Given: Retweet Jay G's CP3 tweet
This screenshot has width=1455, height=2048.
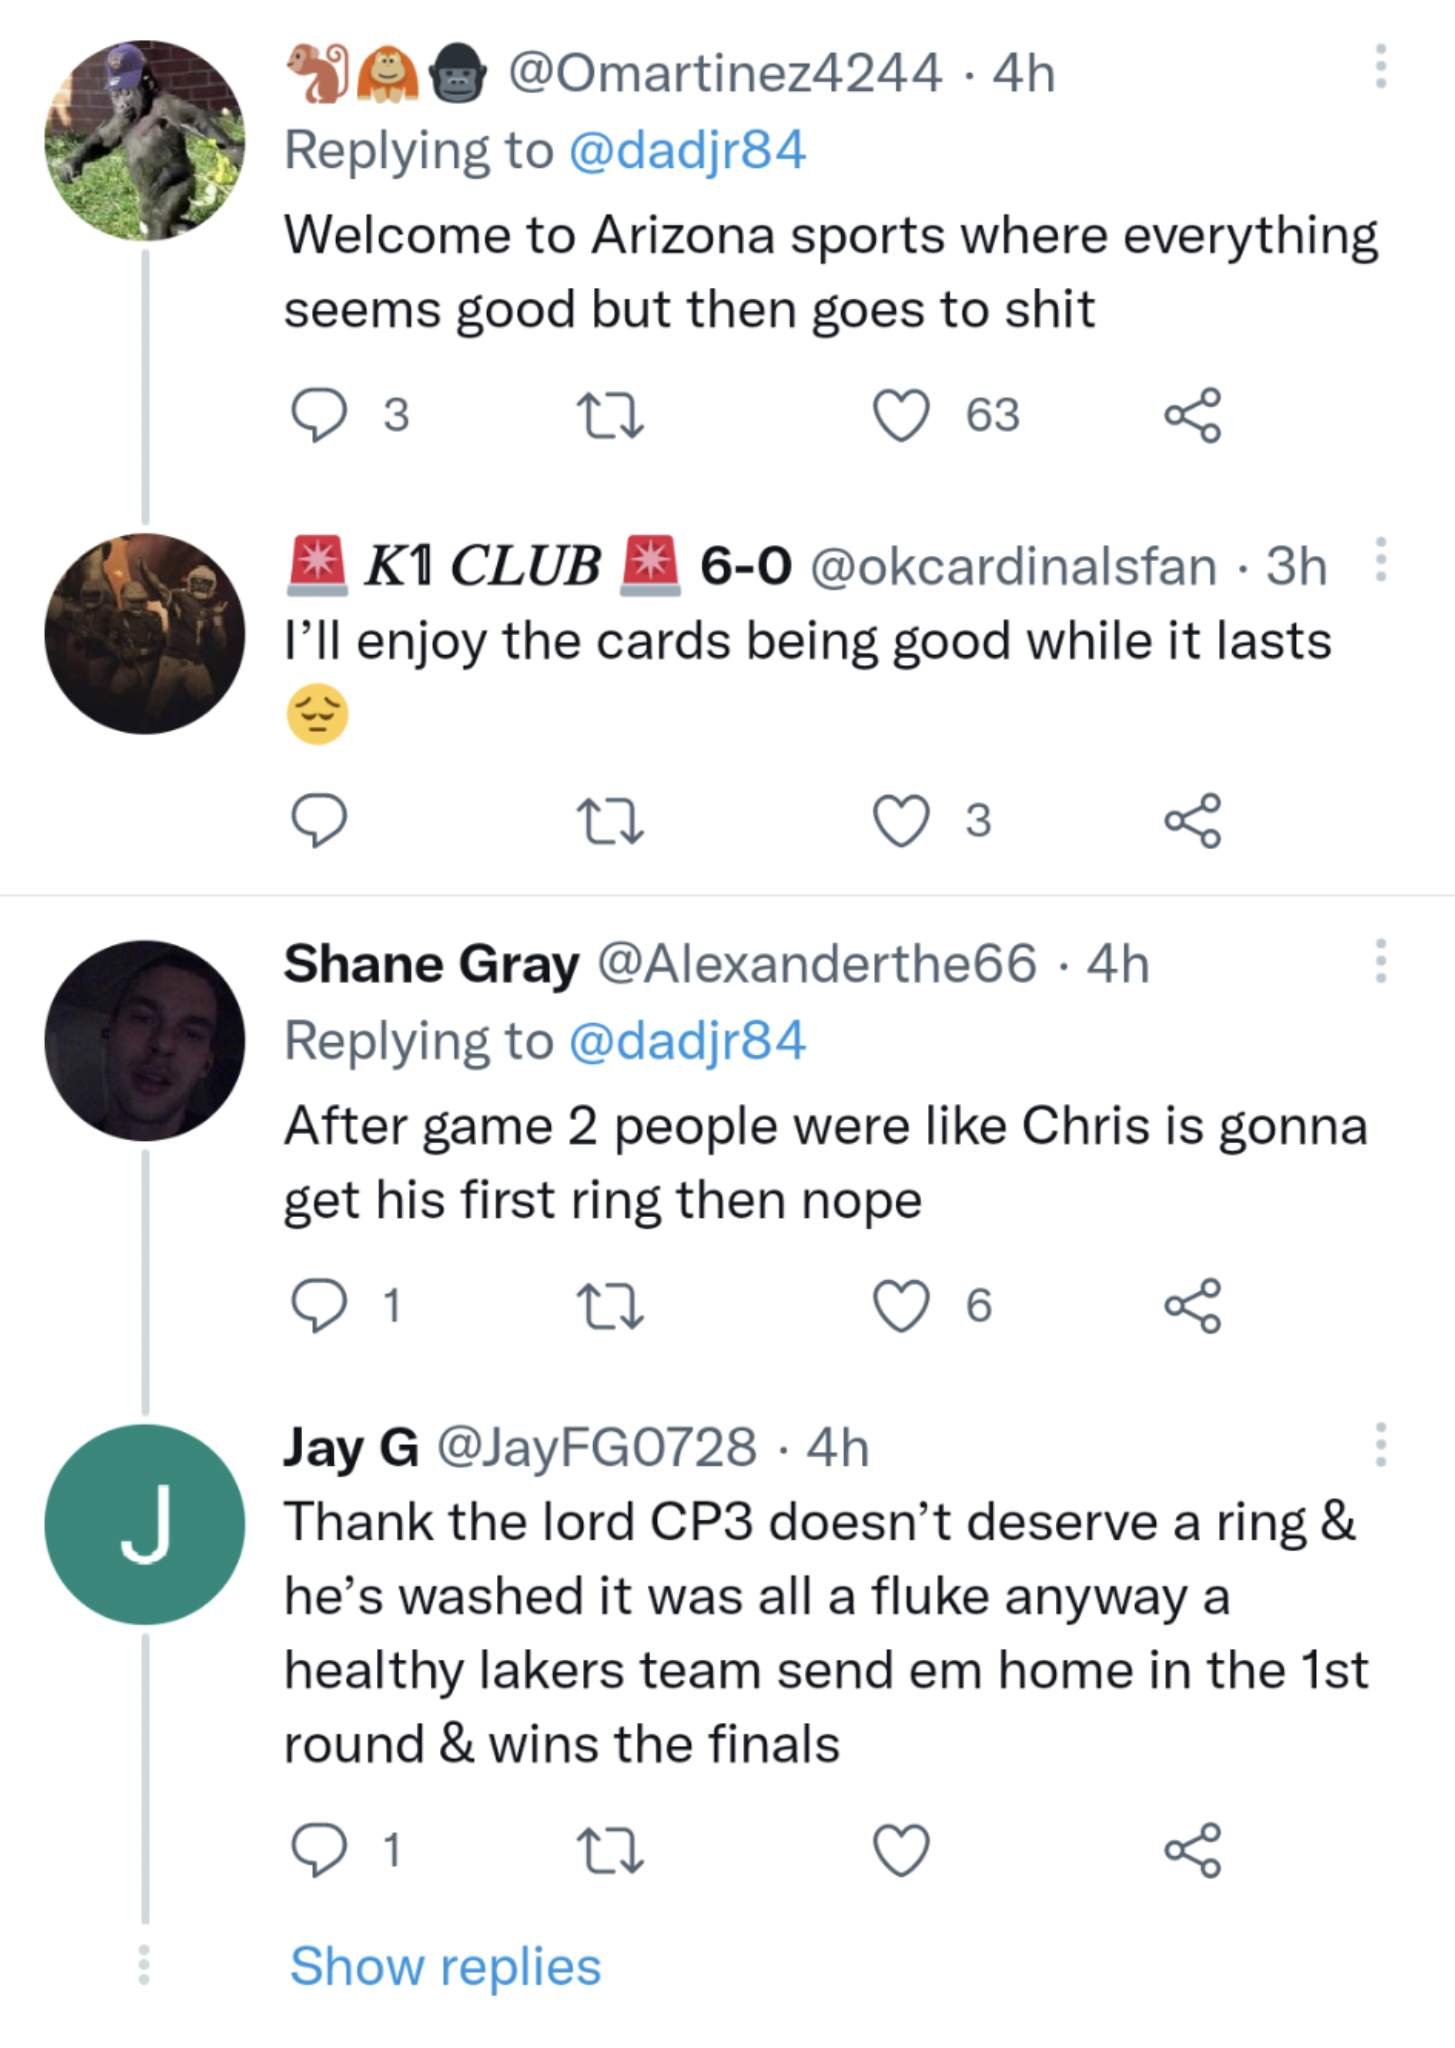Looking at the screenshot, I should (611, 1849).
